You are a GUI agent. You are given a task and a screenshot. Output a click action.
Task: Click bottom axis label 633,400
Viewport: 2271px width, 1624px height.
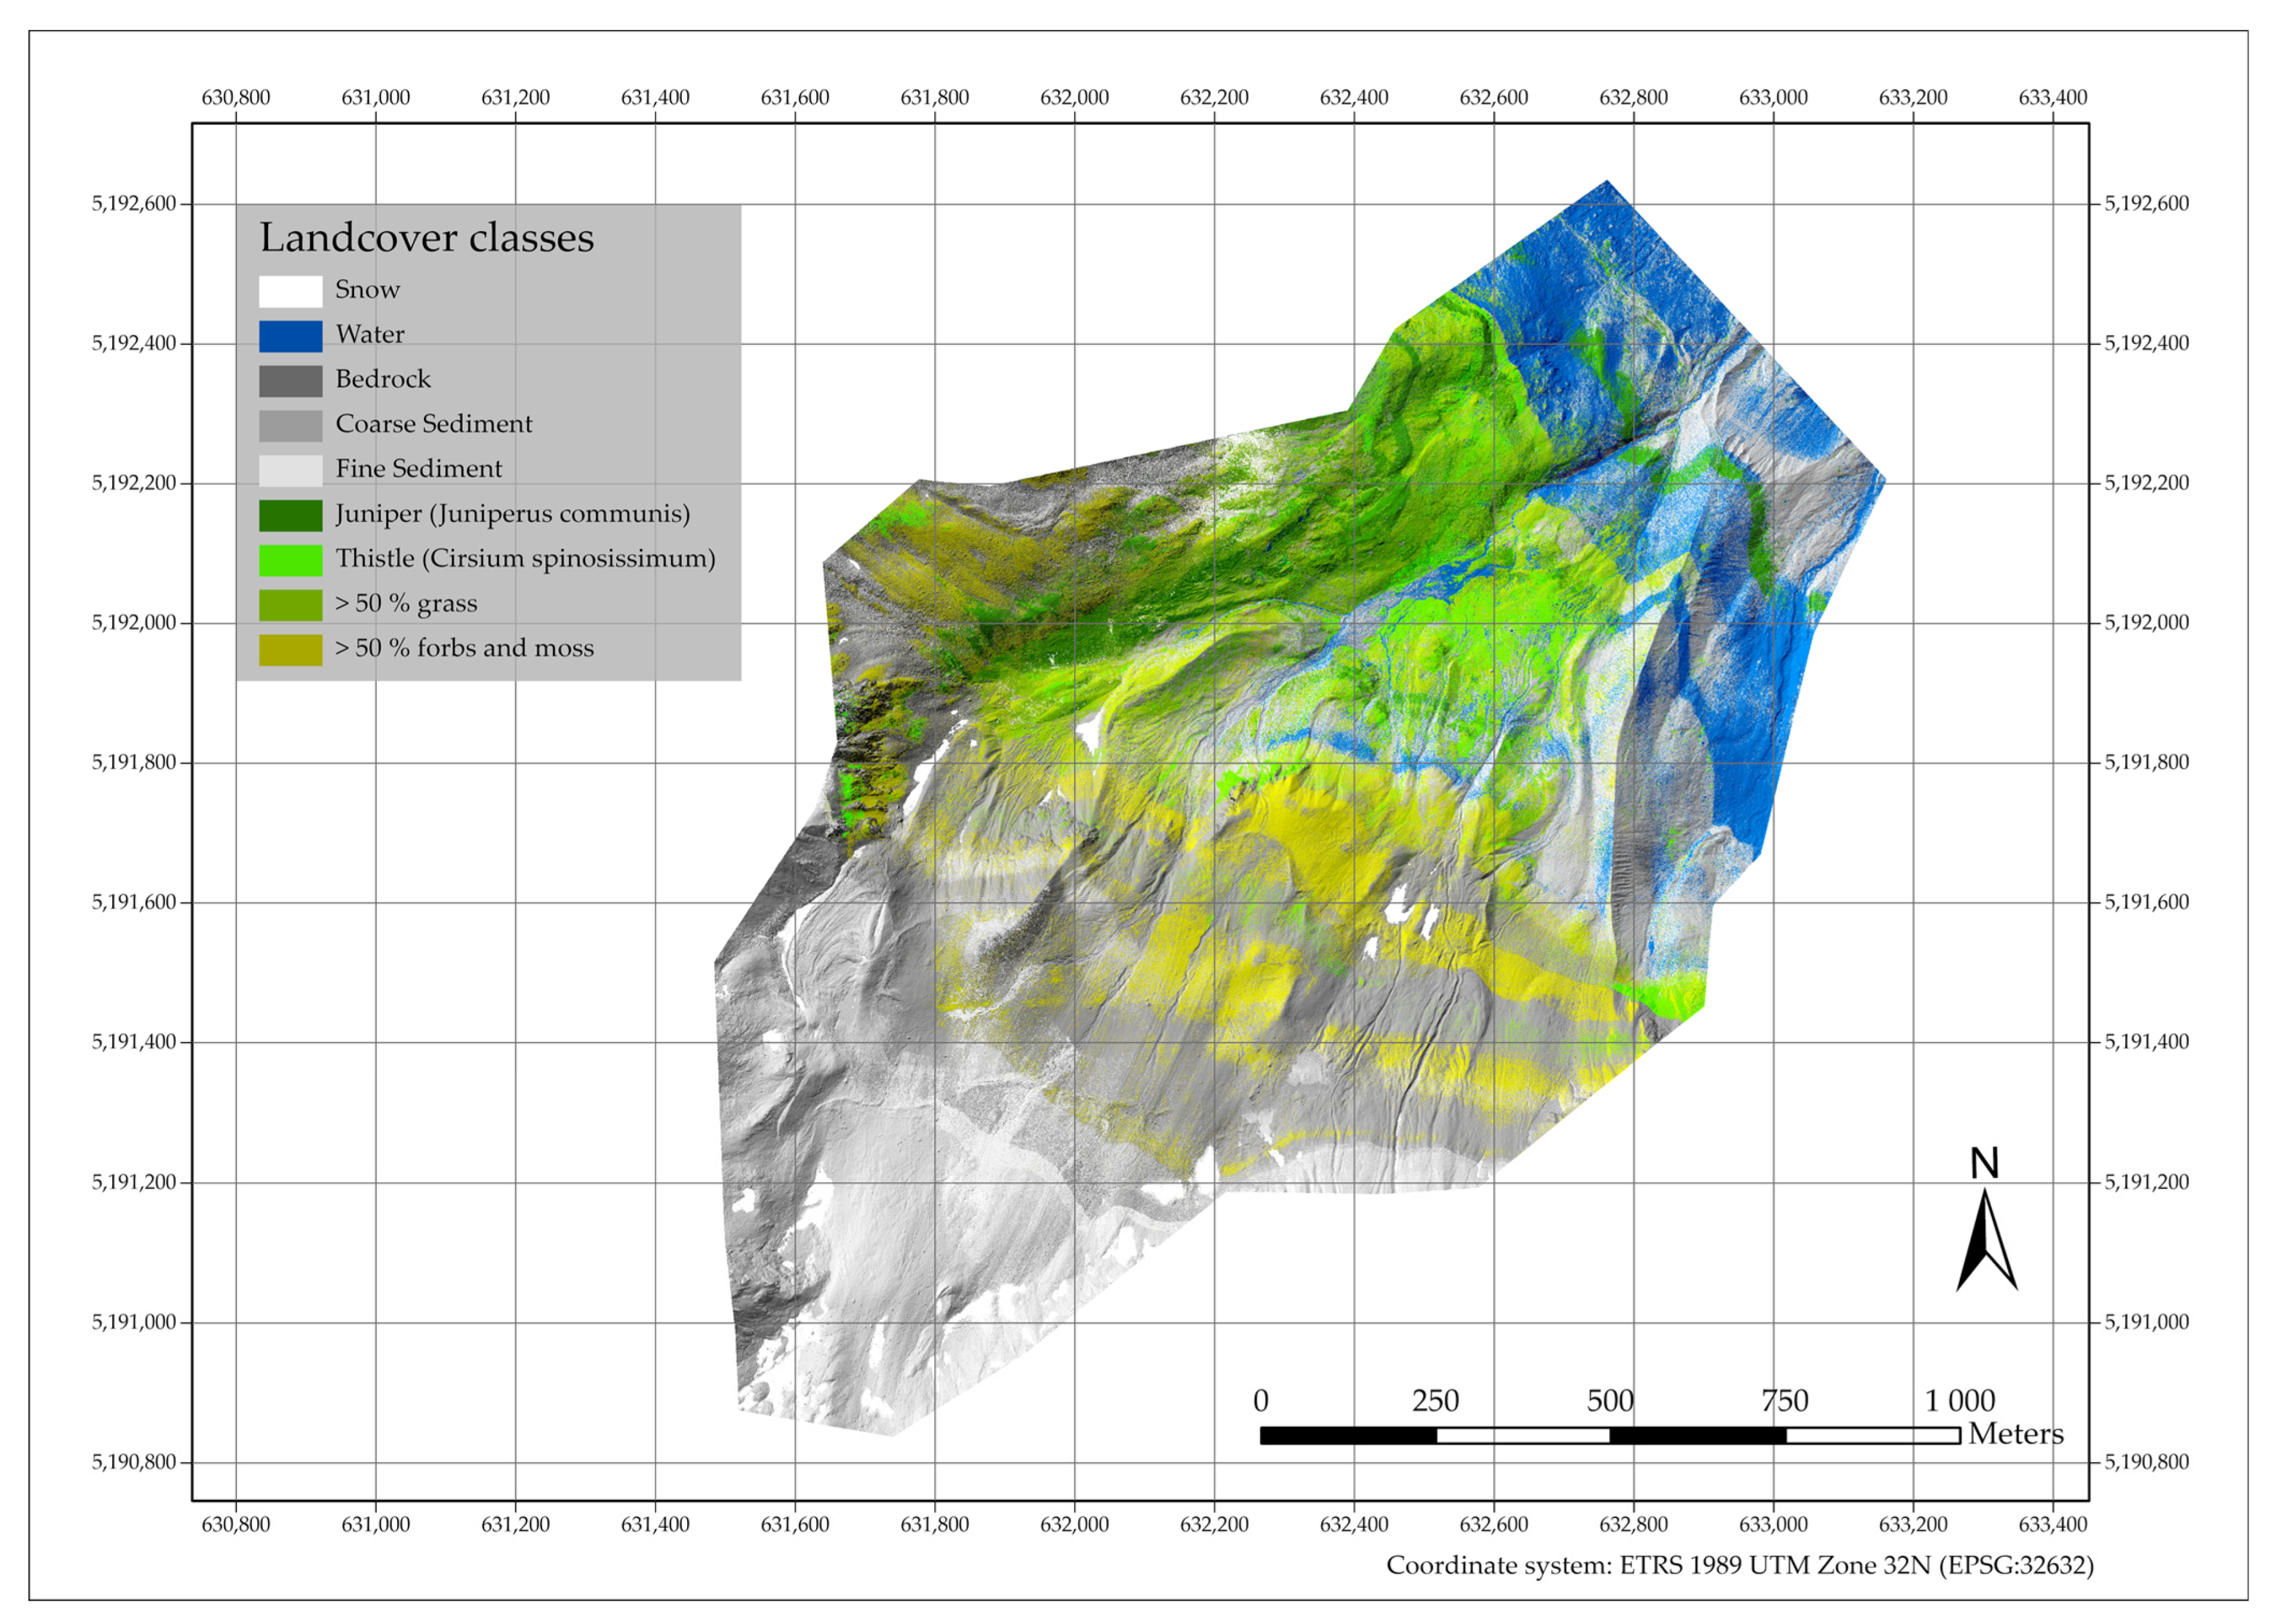click(2052, 1525)
